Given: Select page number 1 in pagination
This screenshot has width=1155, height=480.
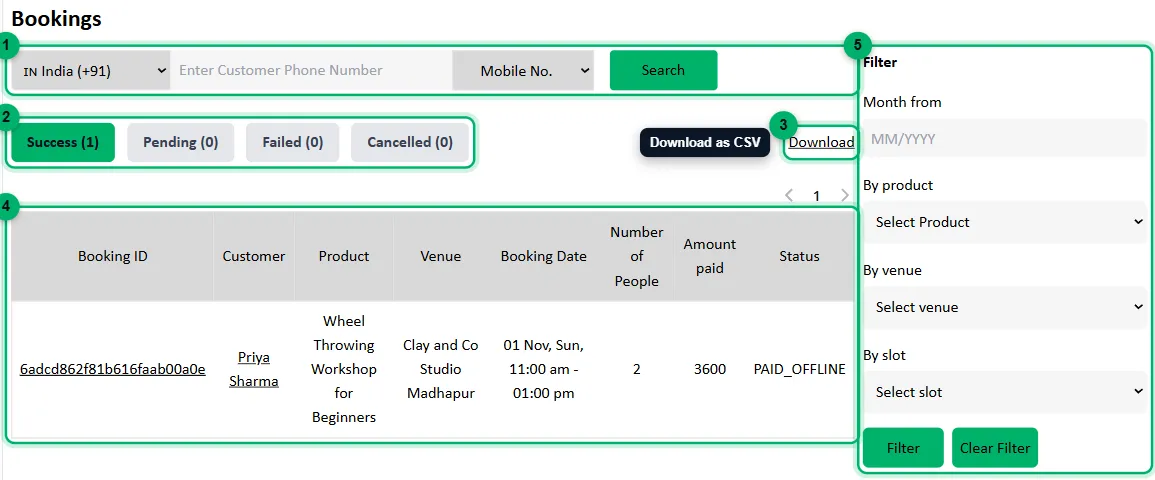Looking at the screenshot, I should click(x=816, y=196).
